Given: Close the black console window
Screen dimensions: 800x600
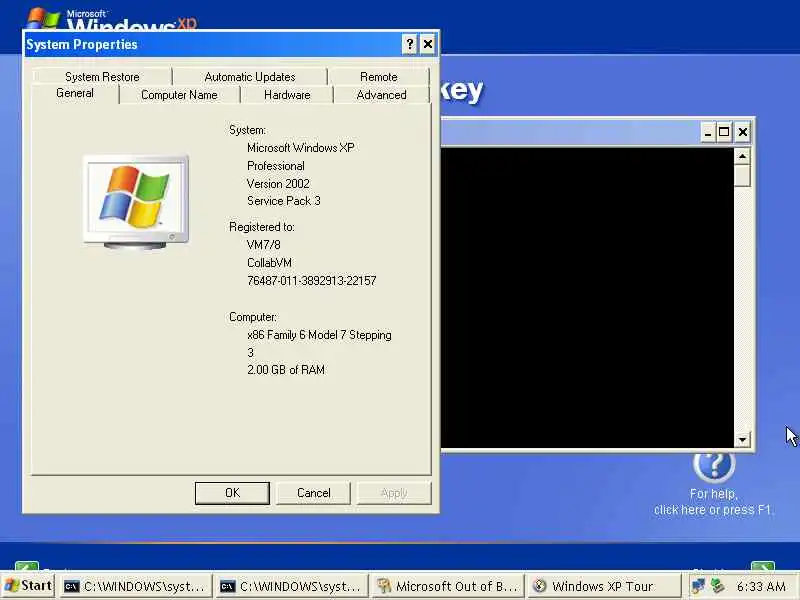Looking at the screenshot, I should tap(743, 133).
